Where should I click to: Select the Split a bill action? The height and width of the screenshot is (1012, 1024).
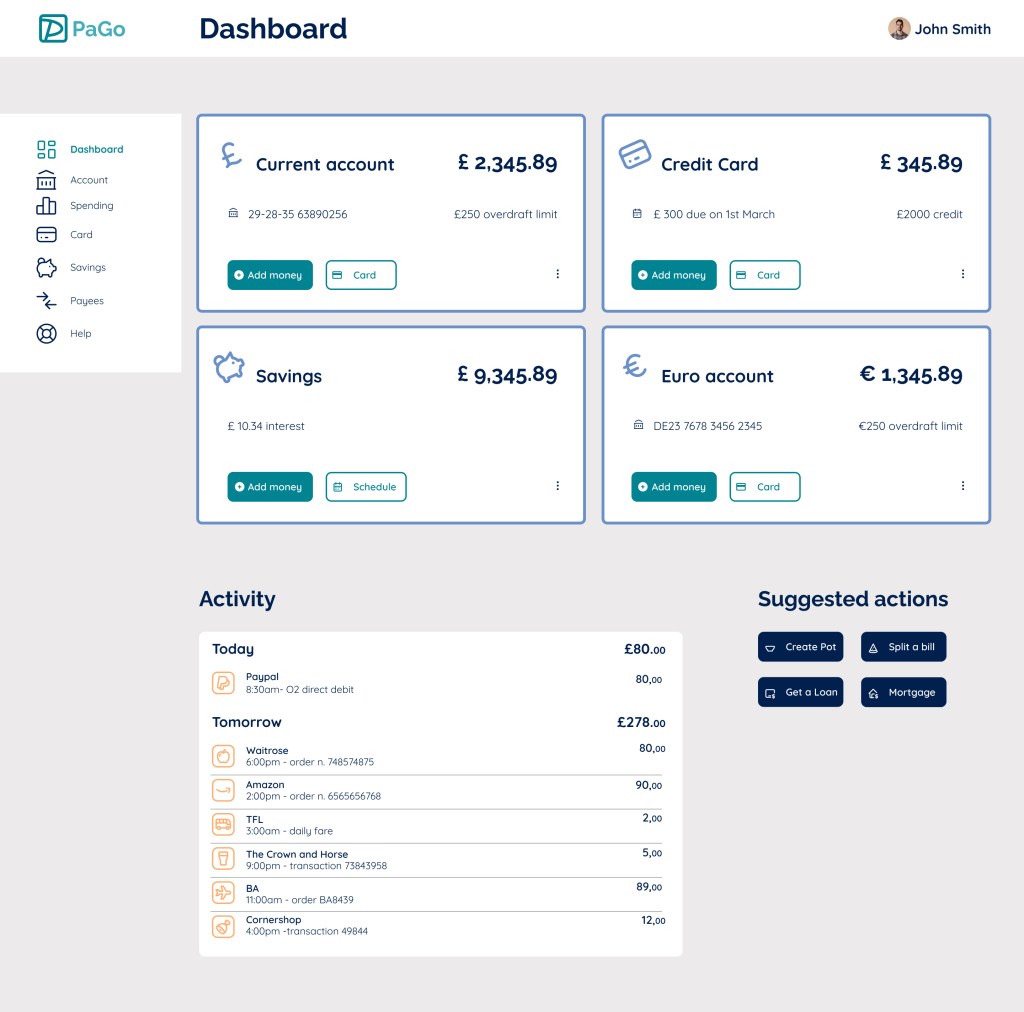point(903,646)
